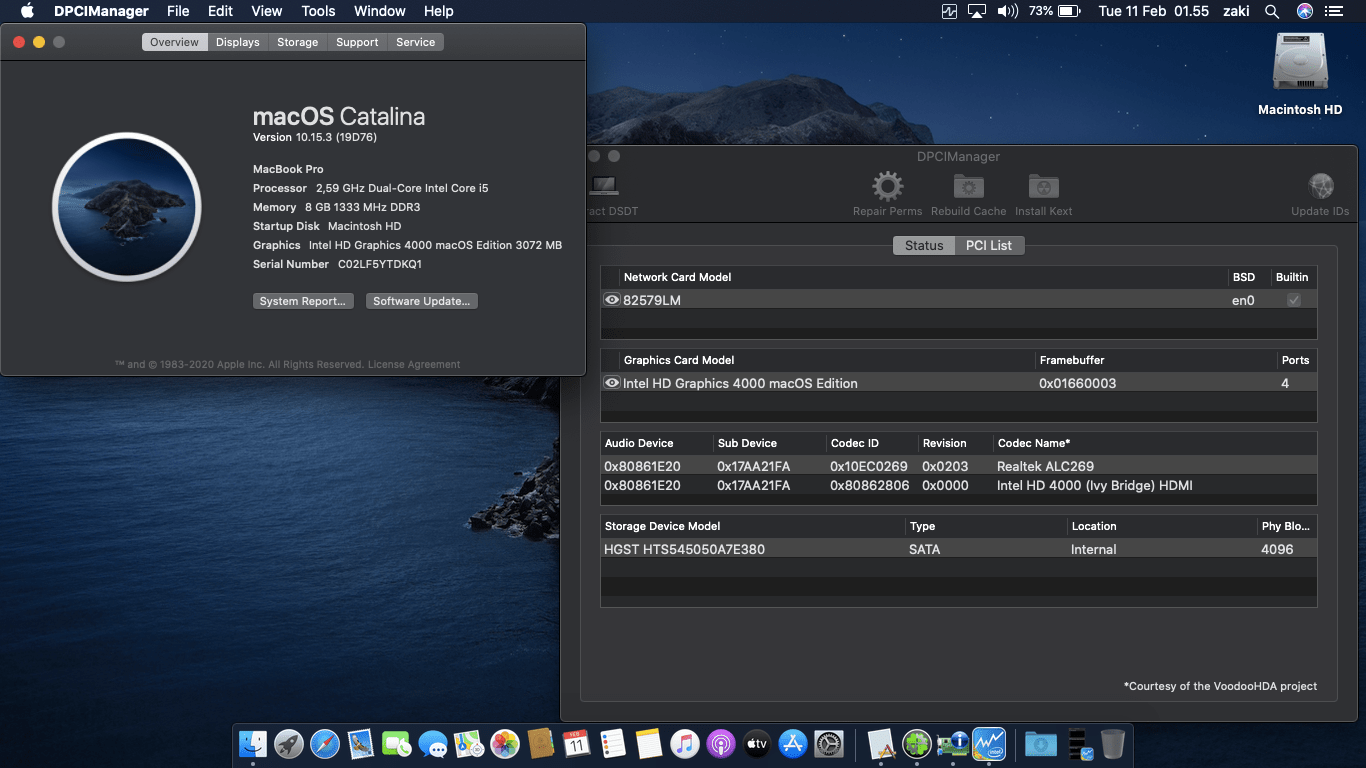Open the Downloads folder in Dock

(1041, 744)
